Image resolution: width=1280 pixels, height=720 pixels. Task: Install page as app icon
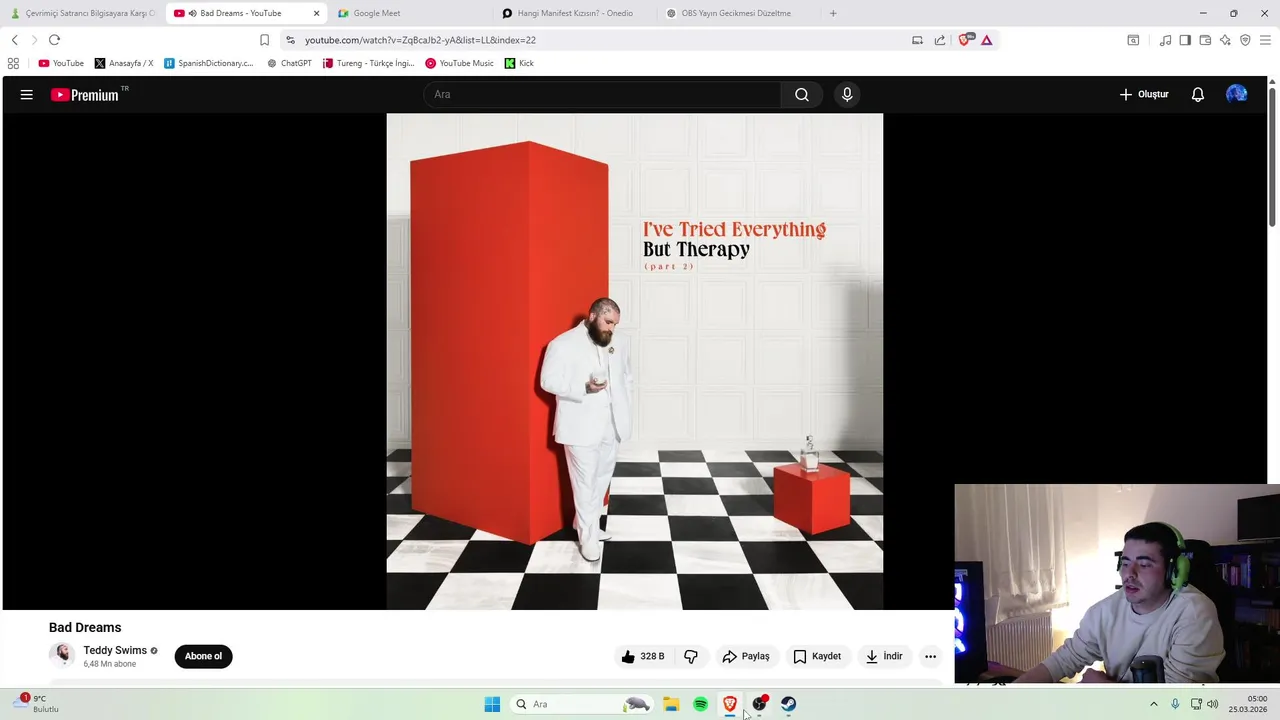[917, 40]
